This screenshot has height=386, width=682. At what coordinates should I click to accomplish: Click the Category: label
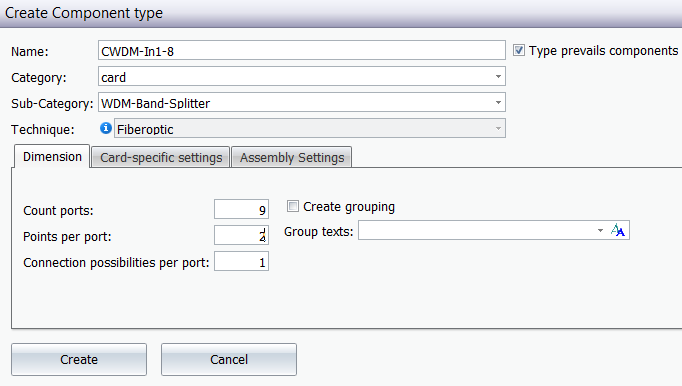click(39, 77)
